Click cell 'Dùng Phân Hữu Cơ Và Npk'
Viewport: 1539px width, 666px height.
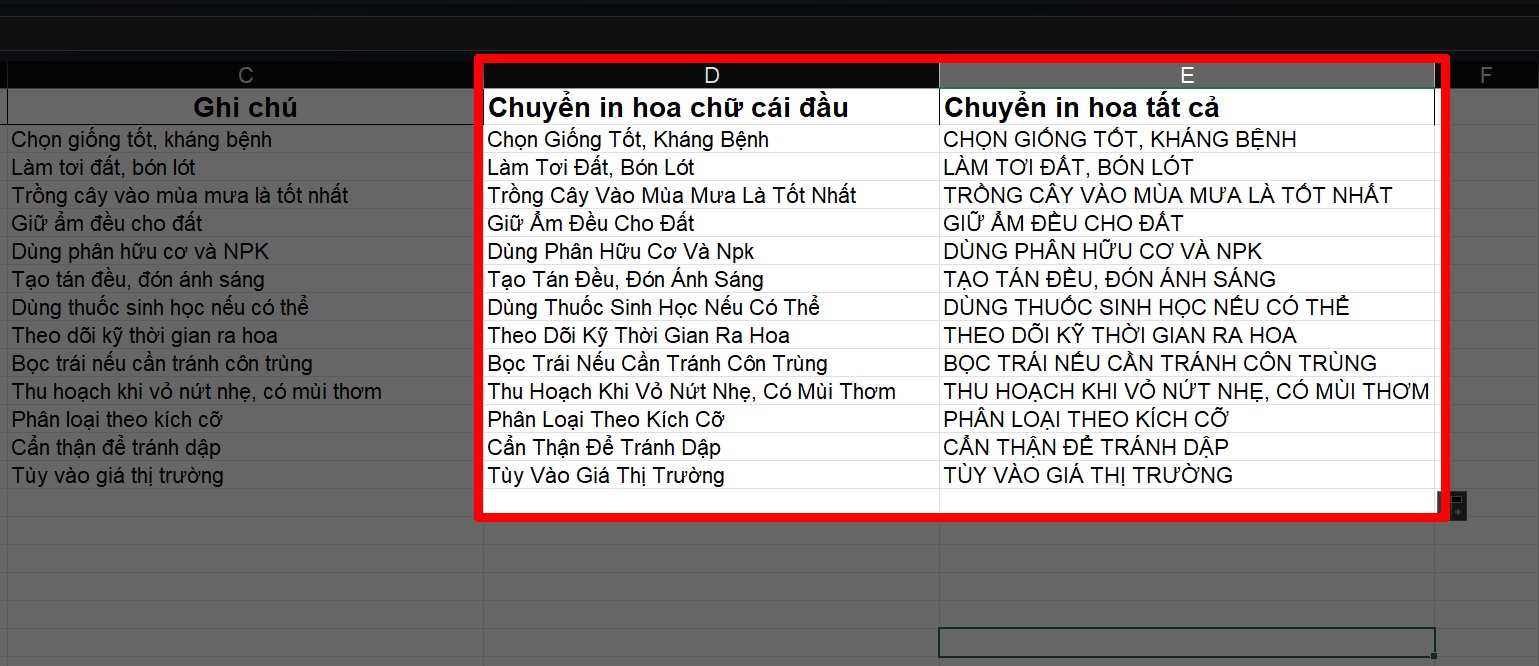tap(711, 251)
